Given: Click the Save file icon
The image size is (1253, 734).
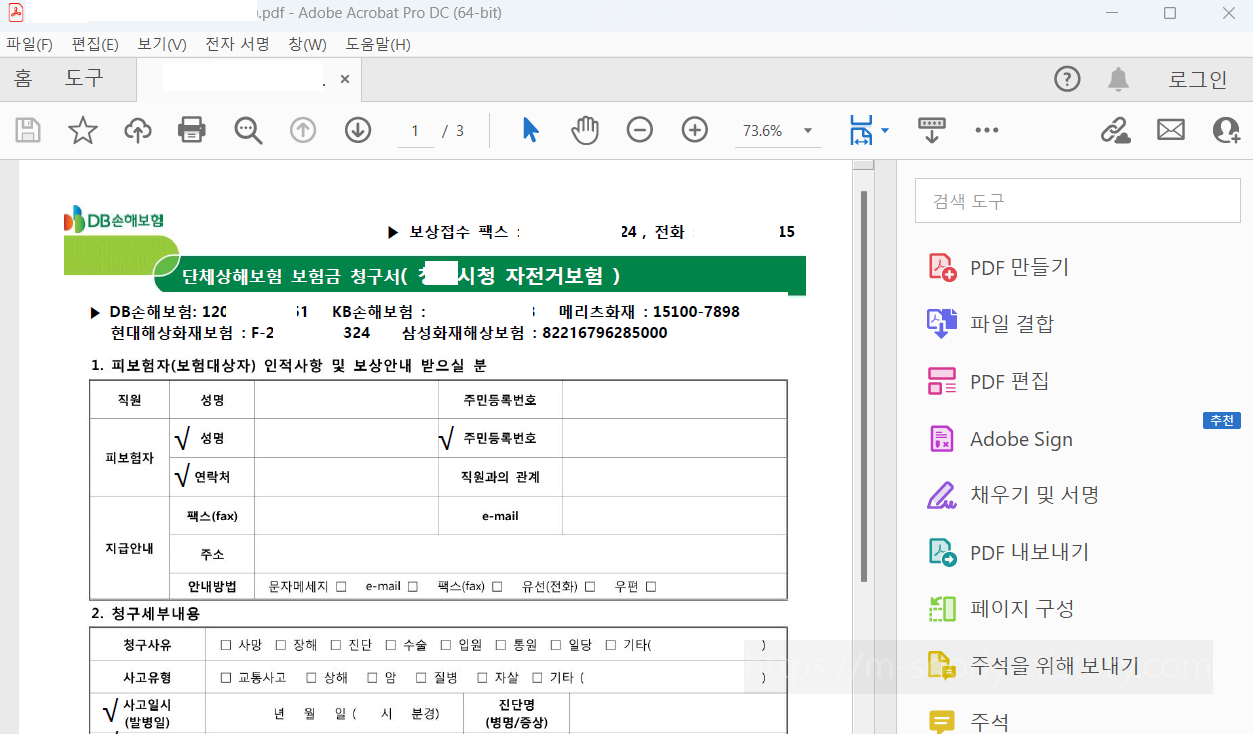Looking at the screenshot, I should [x=28, y=130].
